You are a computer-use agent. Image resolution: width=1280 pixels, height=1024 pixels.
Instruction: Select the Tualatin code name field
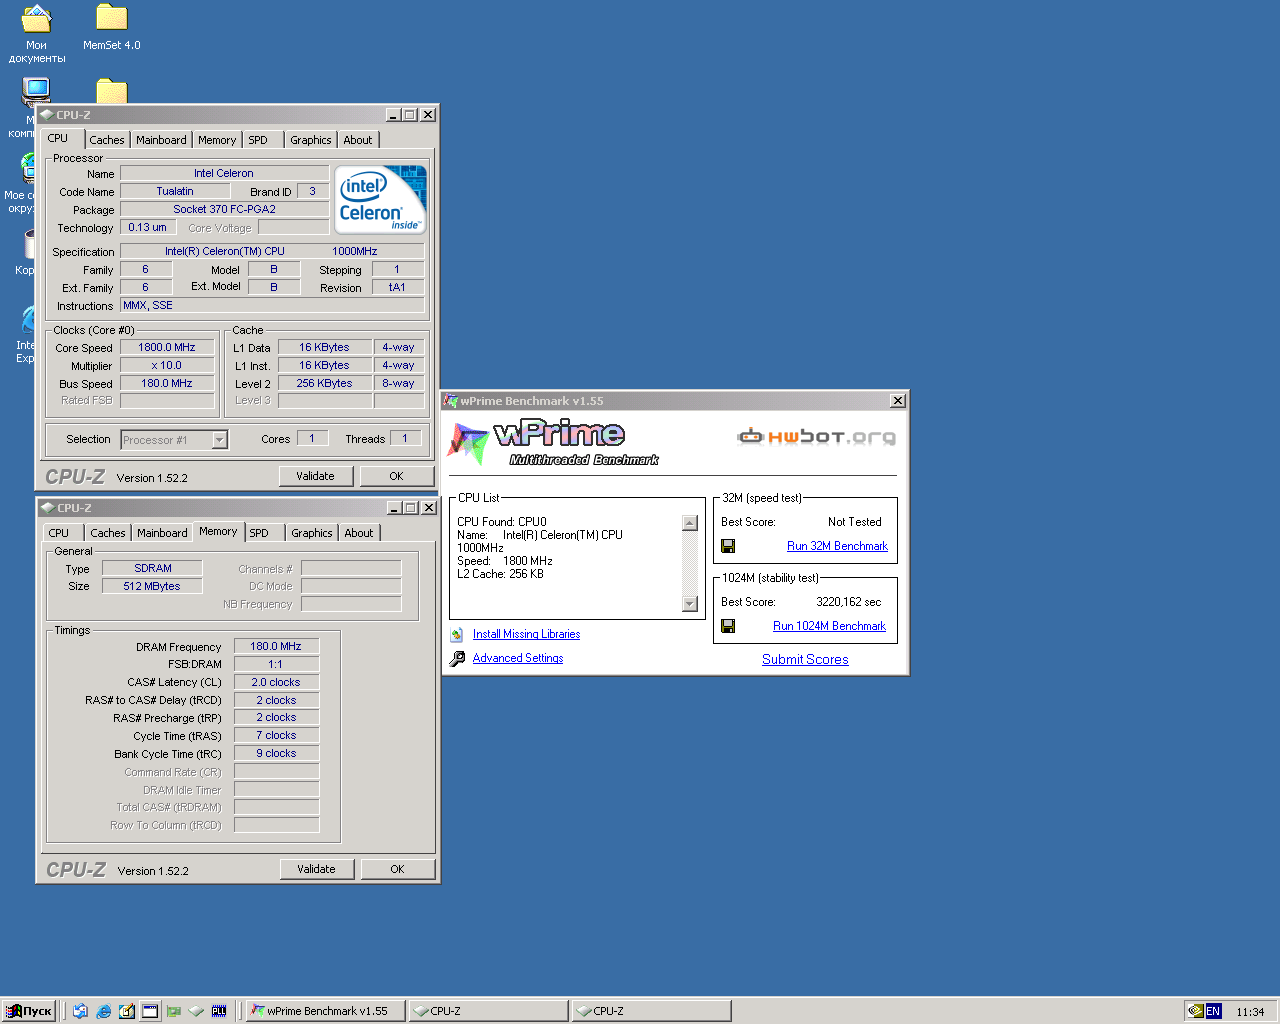pos(175,191)
